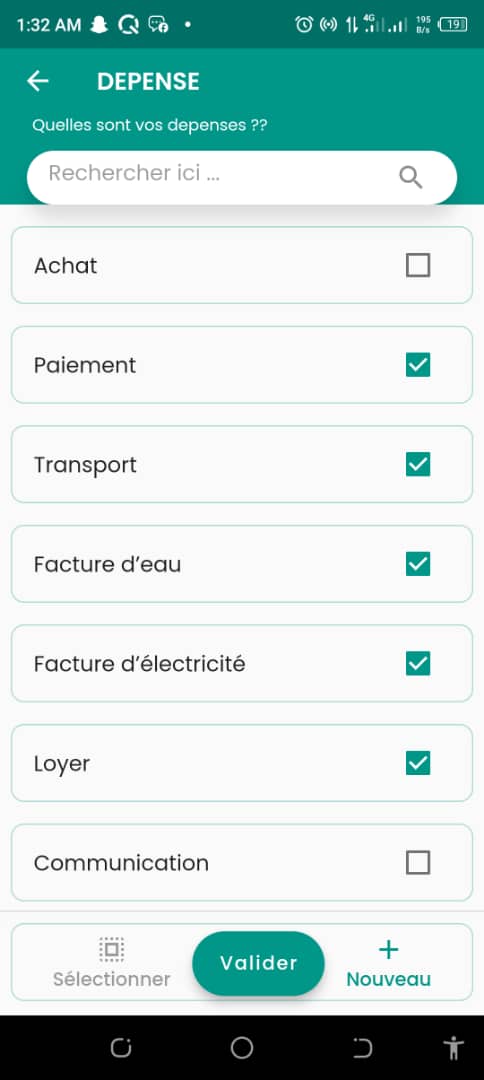Image resolution: width=484 pixels, height=1080 pixels.
Task: Tap the back arrow icon
Action: (38, 81)
